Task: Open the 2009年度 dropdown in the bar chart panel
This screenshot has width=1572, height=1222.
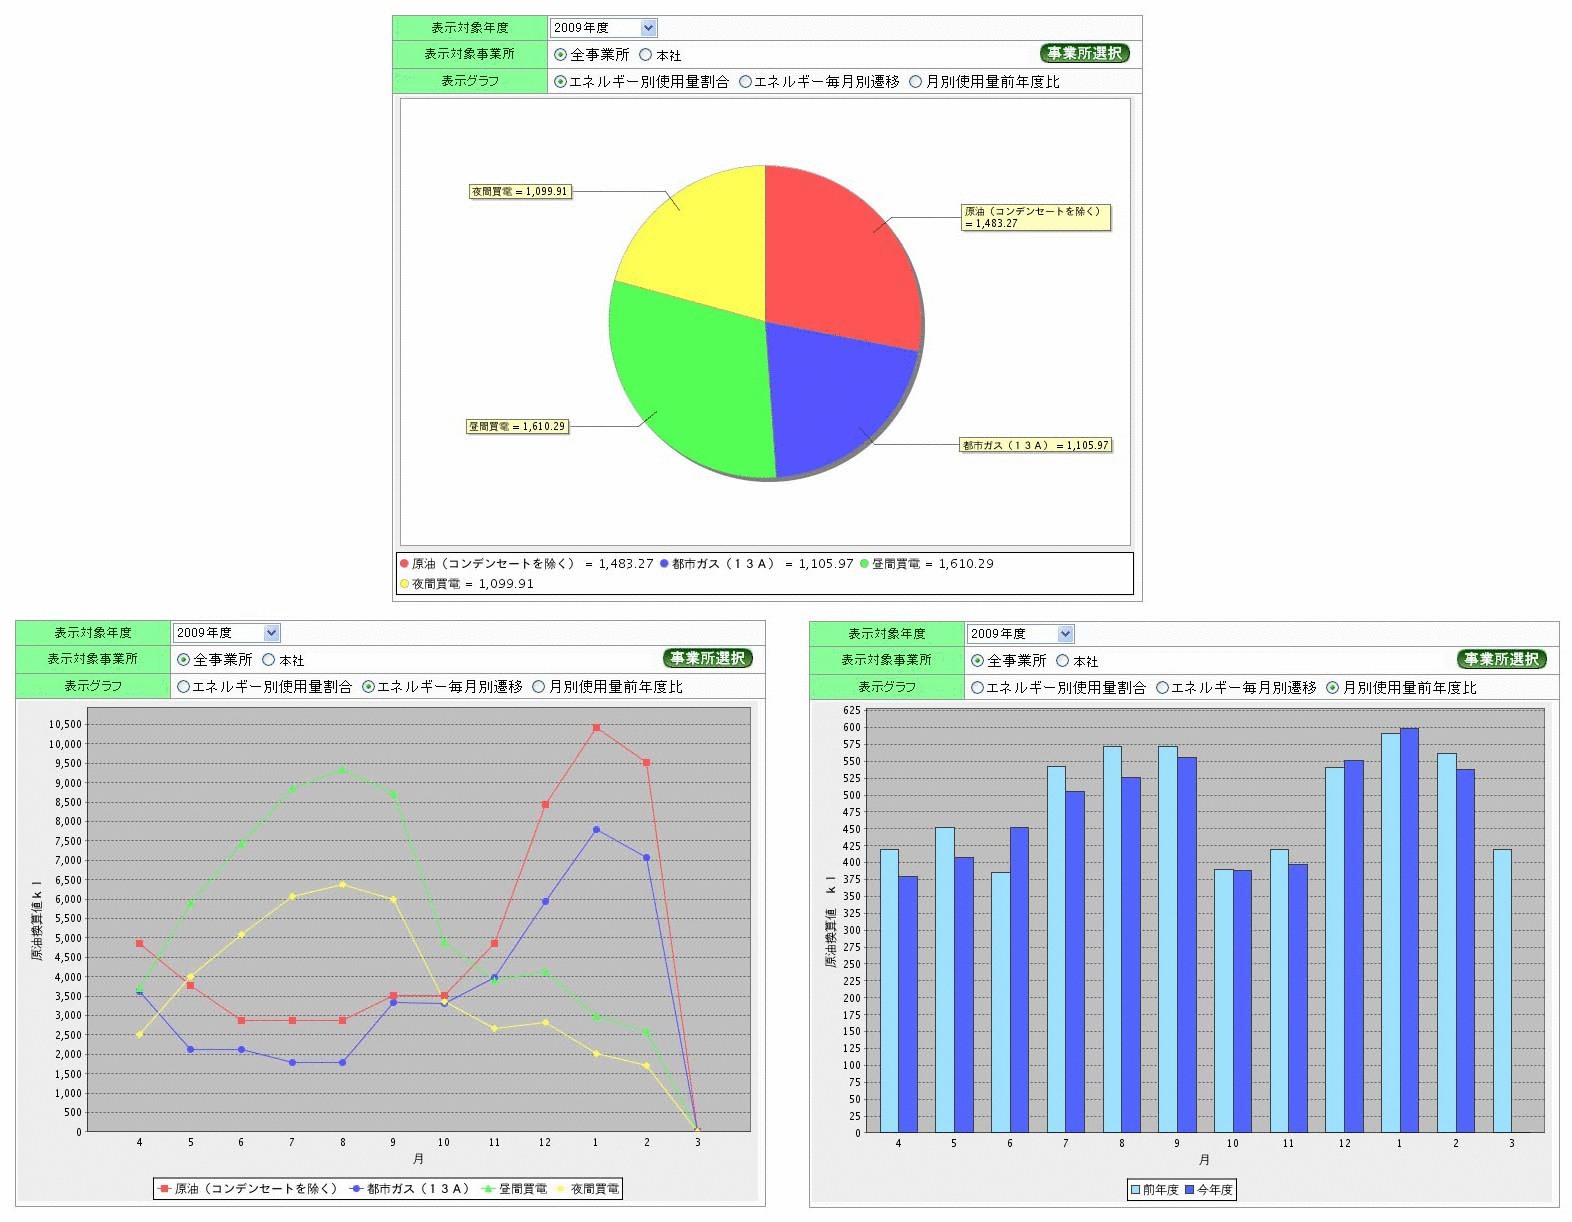Action: point(1020,634)
